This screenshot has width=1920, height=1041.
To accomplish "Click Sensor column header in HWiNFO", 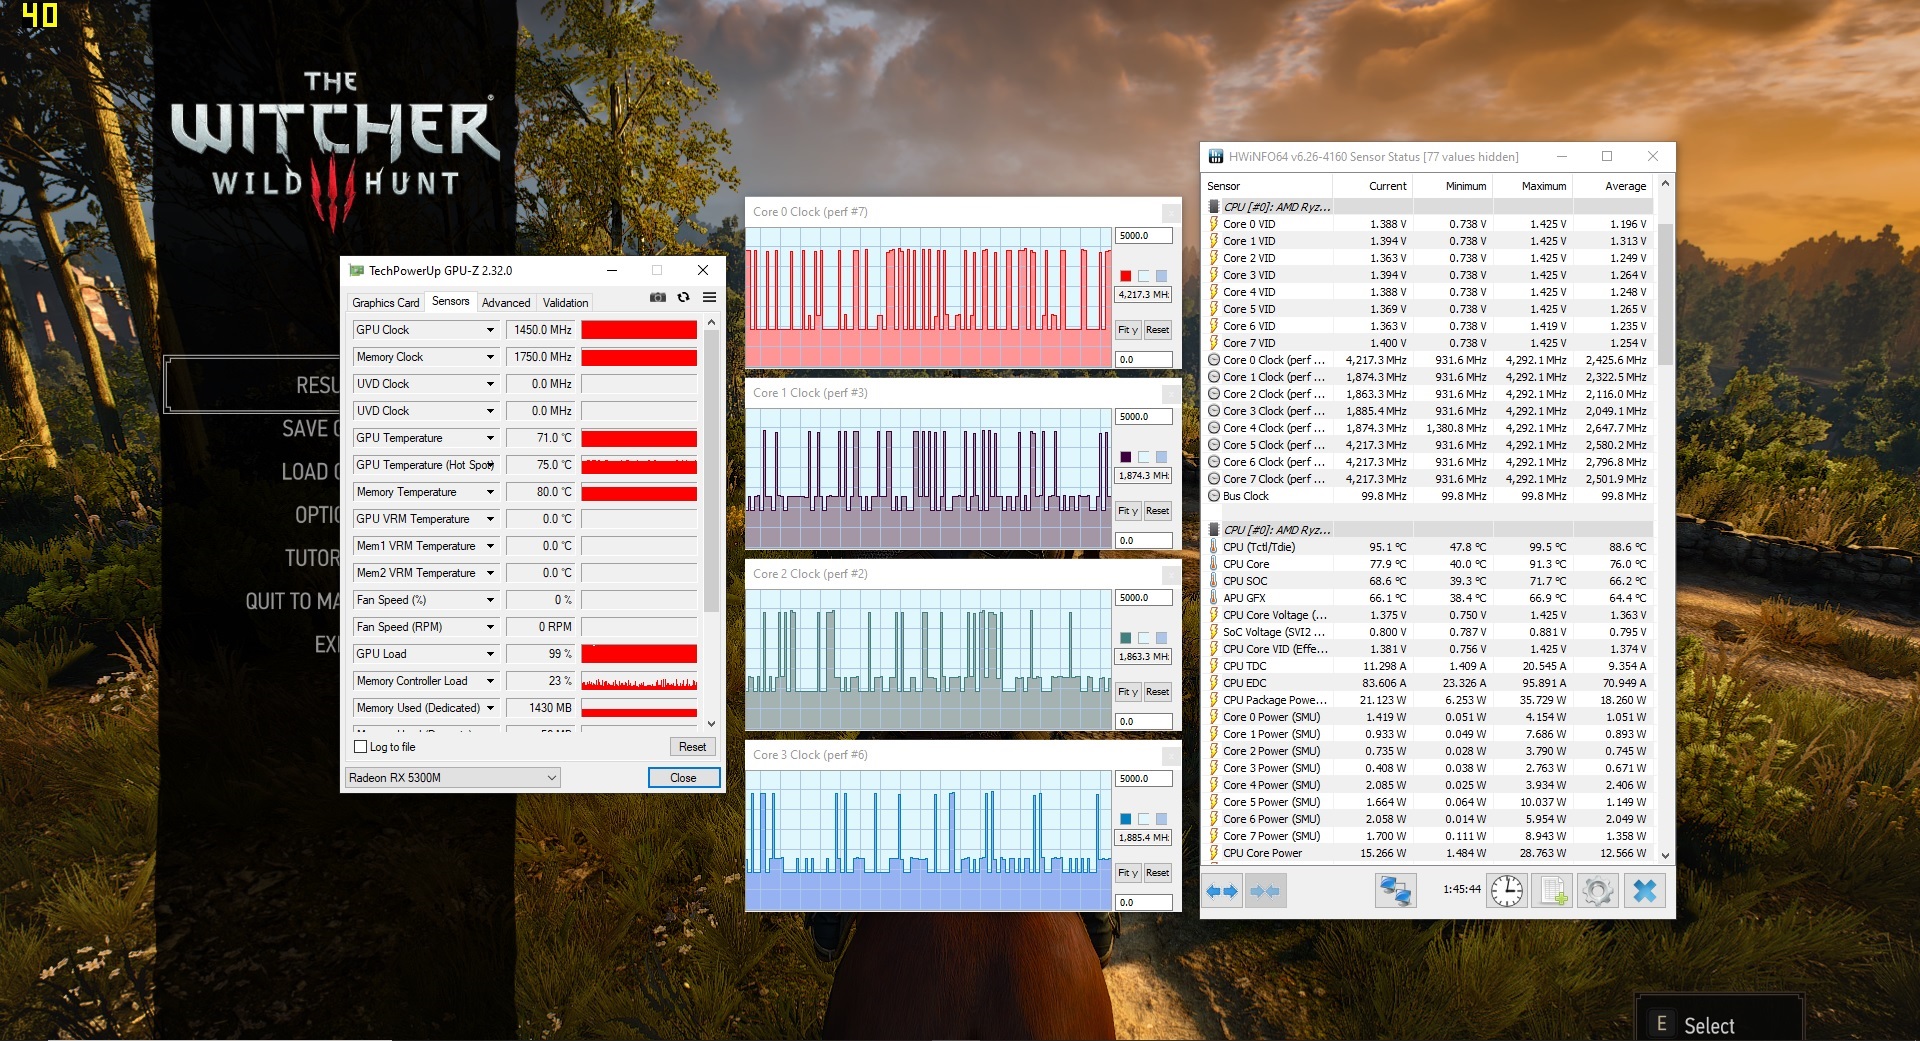I will 1267,186.
